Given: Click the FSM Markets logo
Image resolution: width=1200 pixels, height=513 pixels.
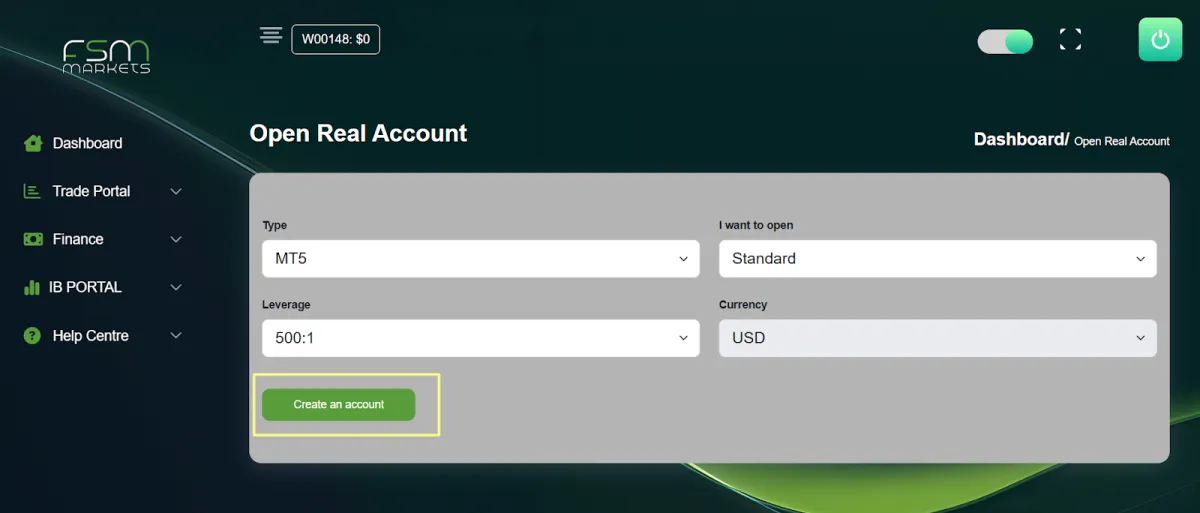Looking at the screenshot, I should click(106, 56).
